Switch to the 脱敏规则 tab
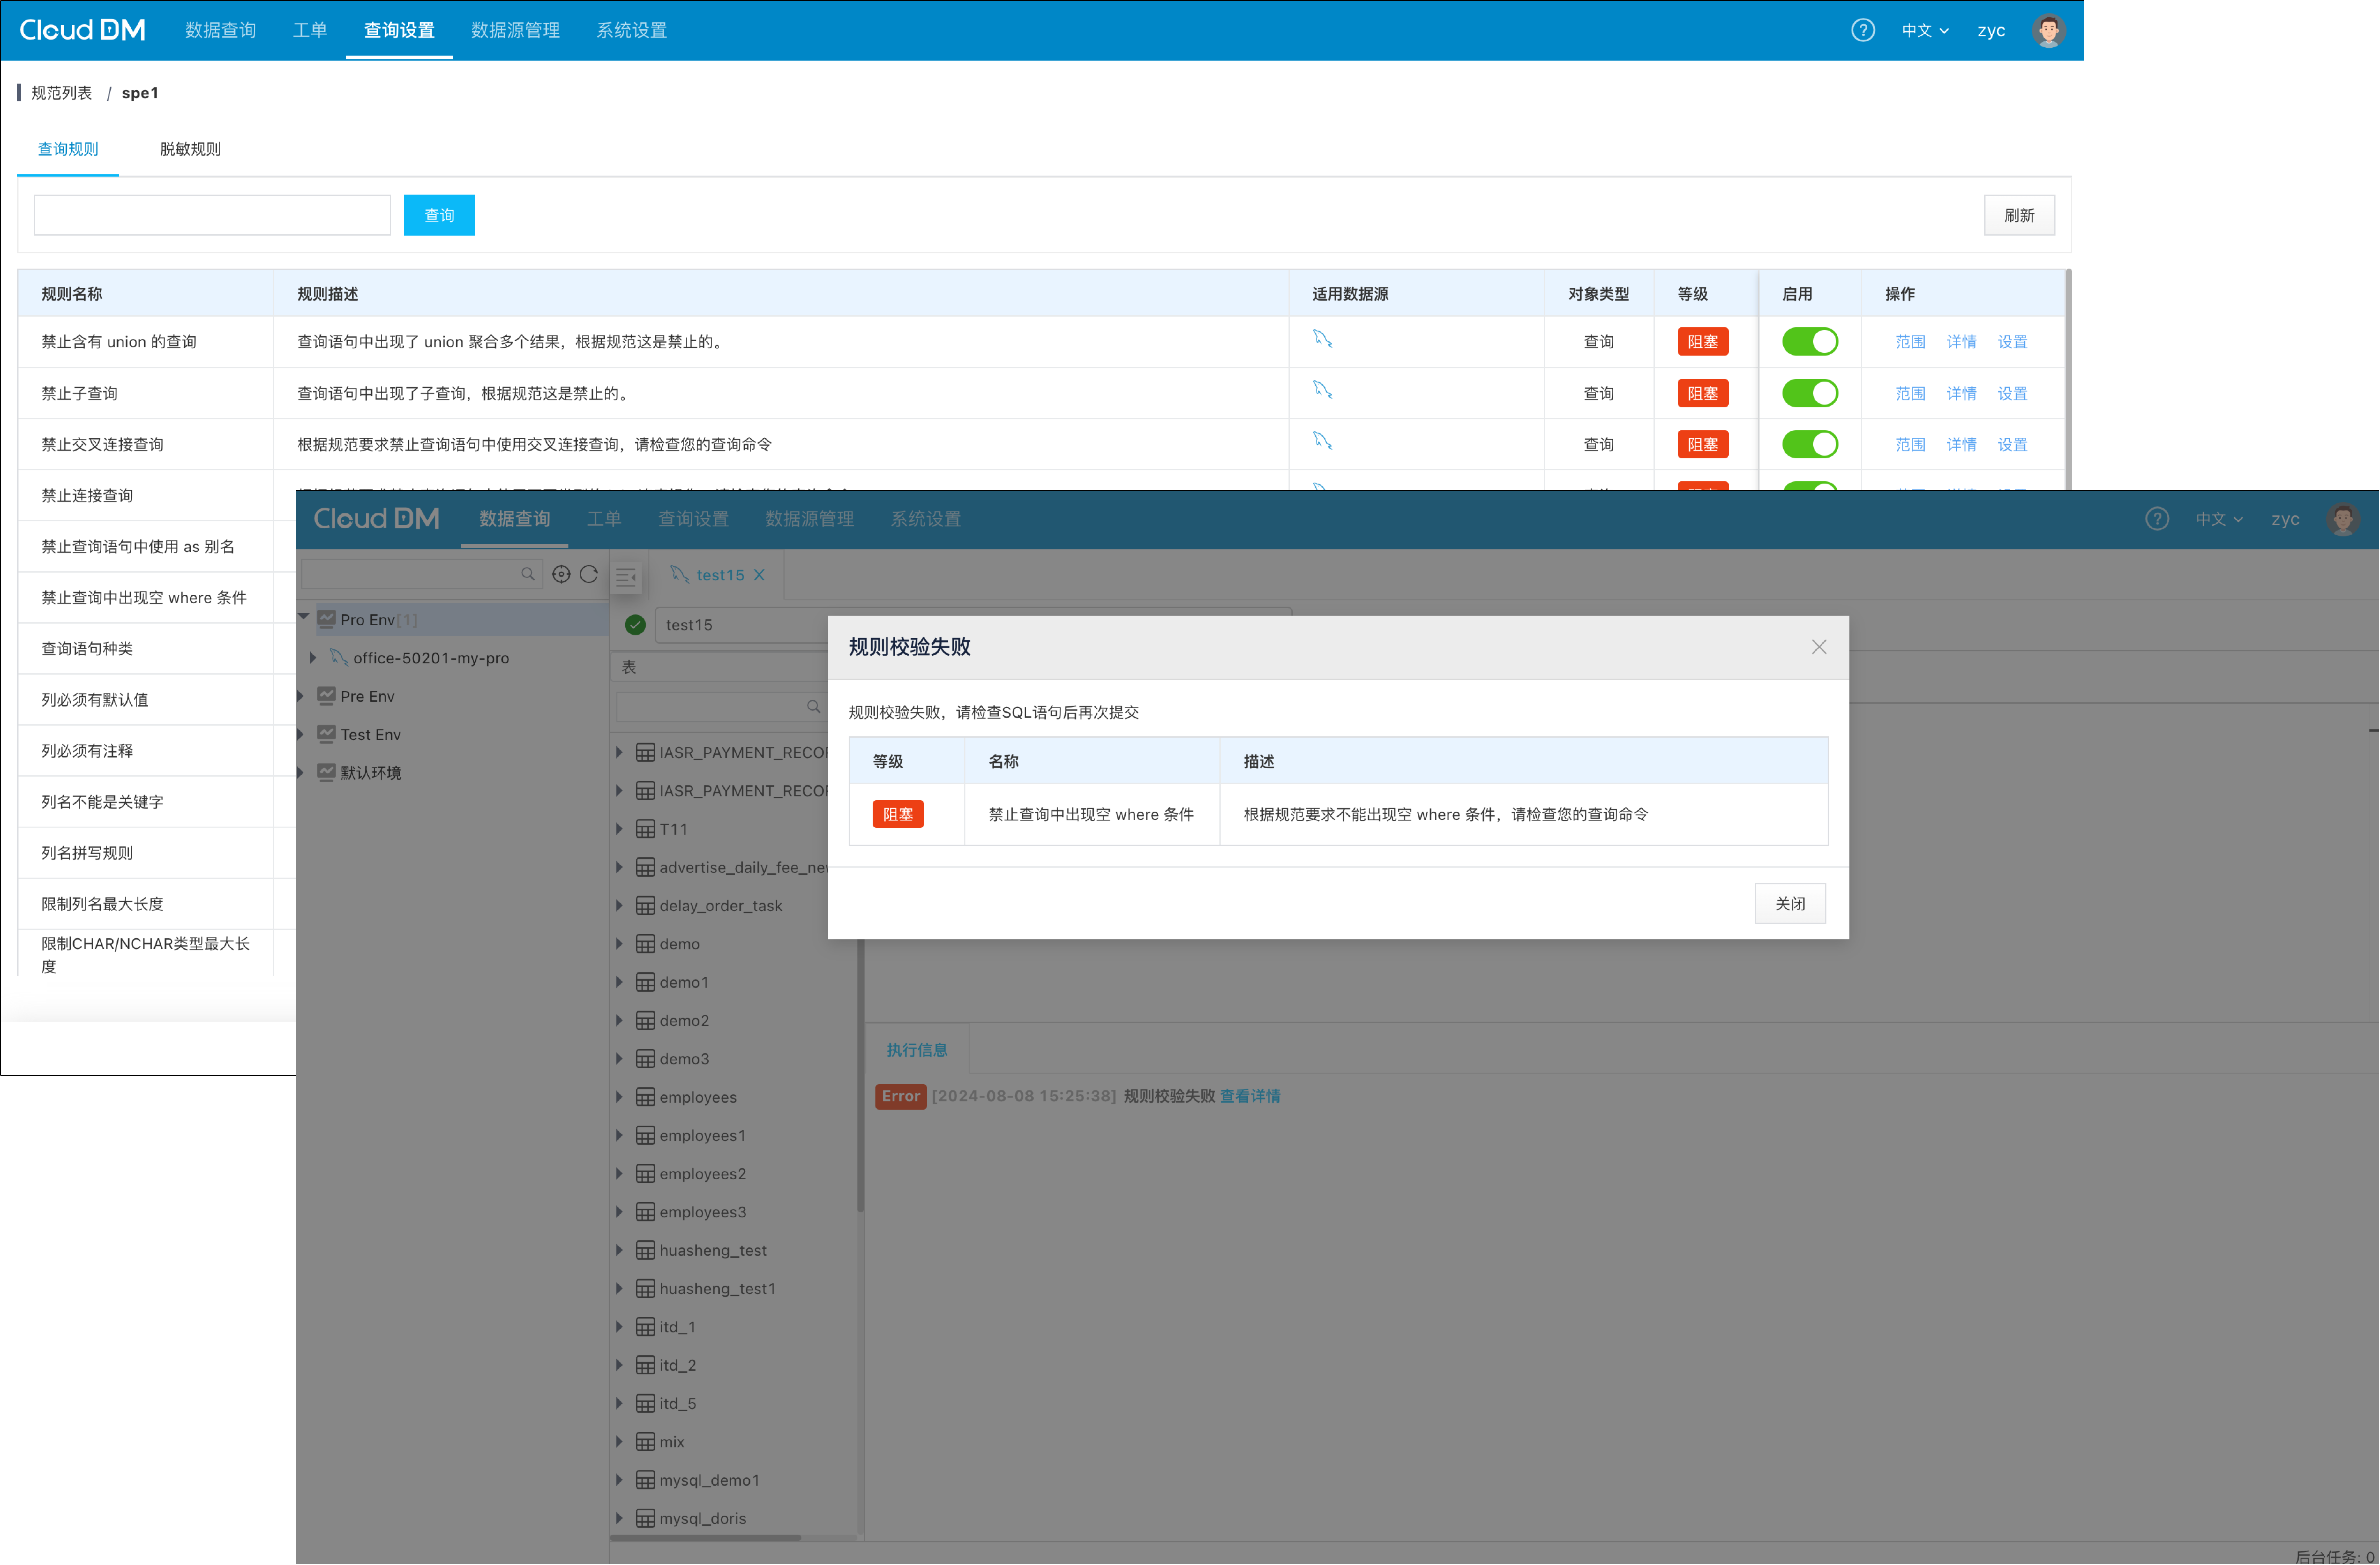The width and height of the screenshot is (2380, 1565). (x=190, y=149)
